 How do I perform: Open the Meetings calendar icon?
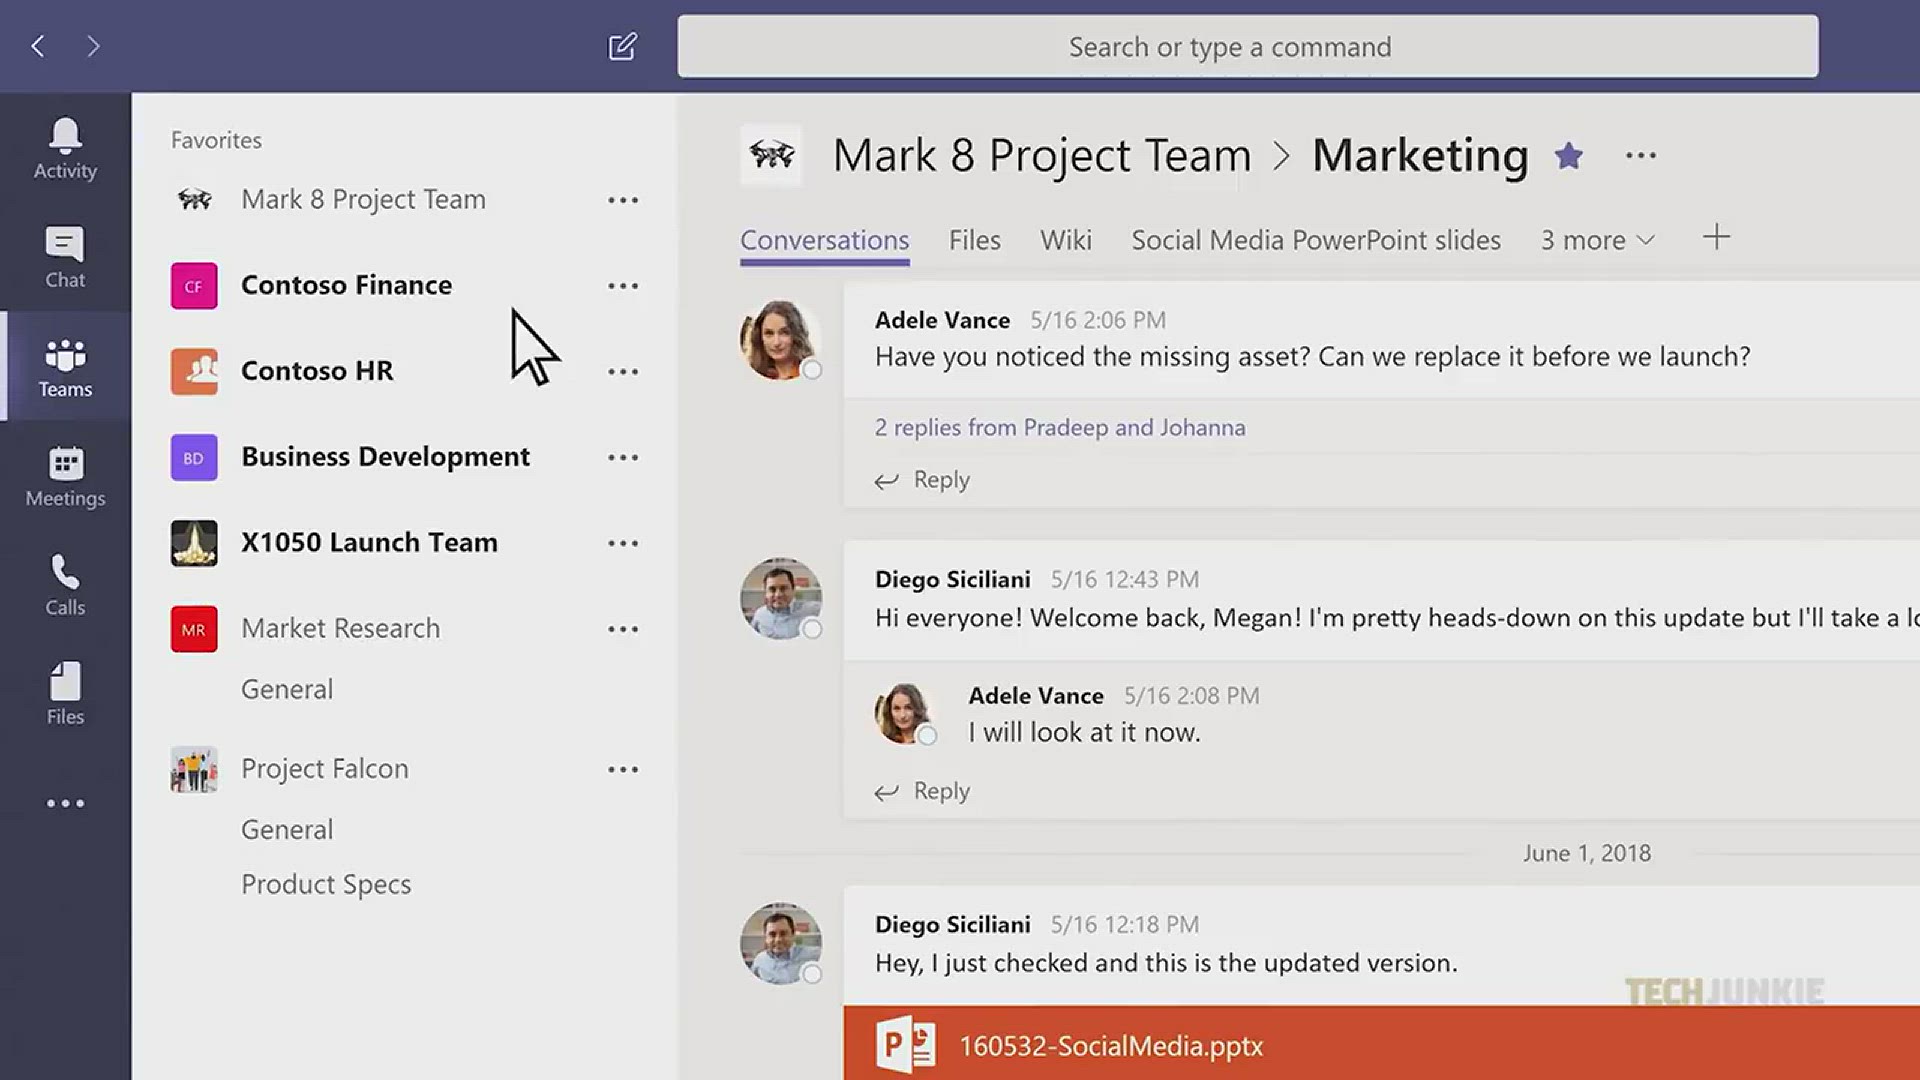[65, 476]
